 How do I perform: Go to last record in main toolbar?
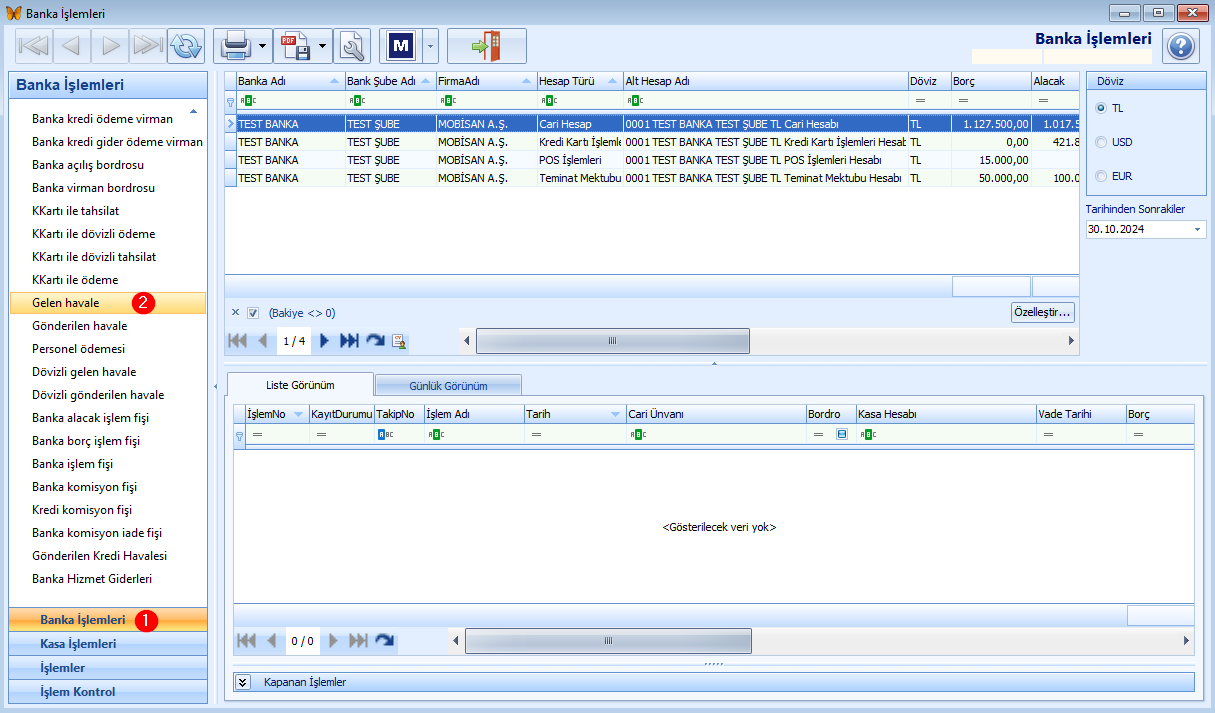pyautogui.click(x=148, y=46)
